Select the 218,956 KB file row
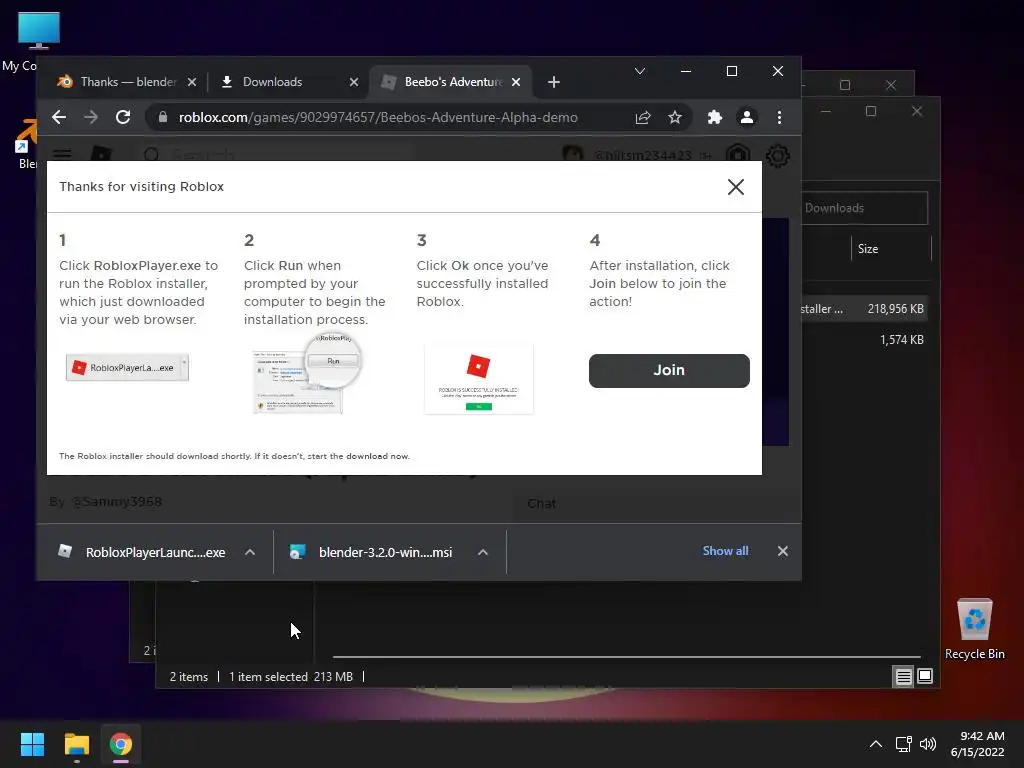 click(864, 309)
